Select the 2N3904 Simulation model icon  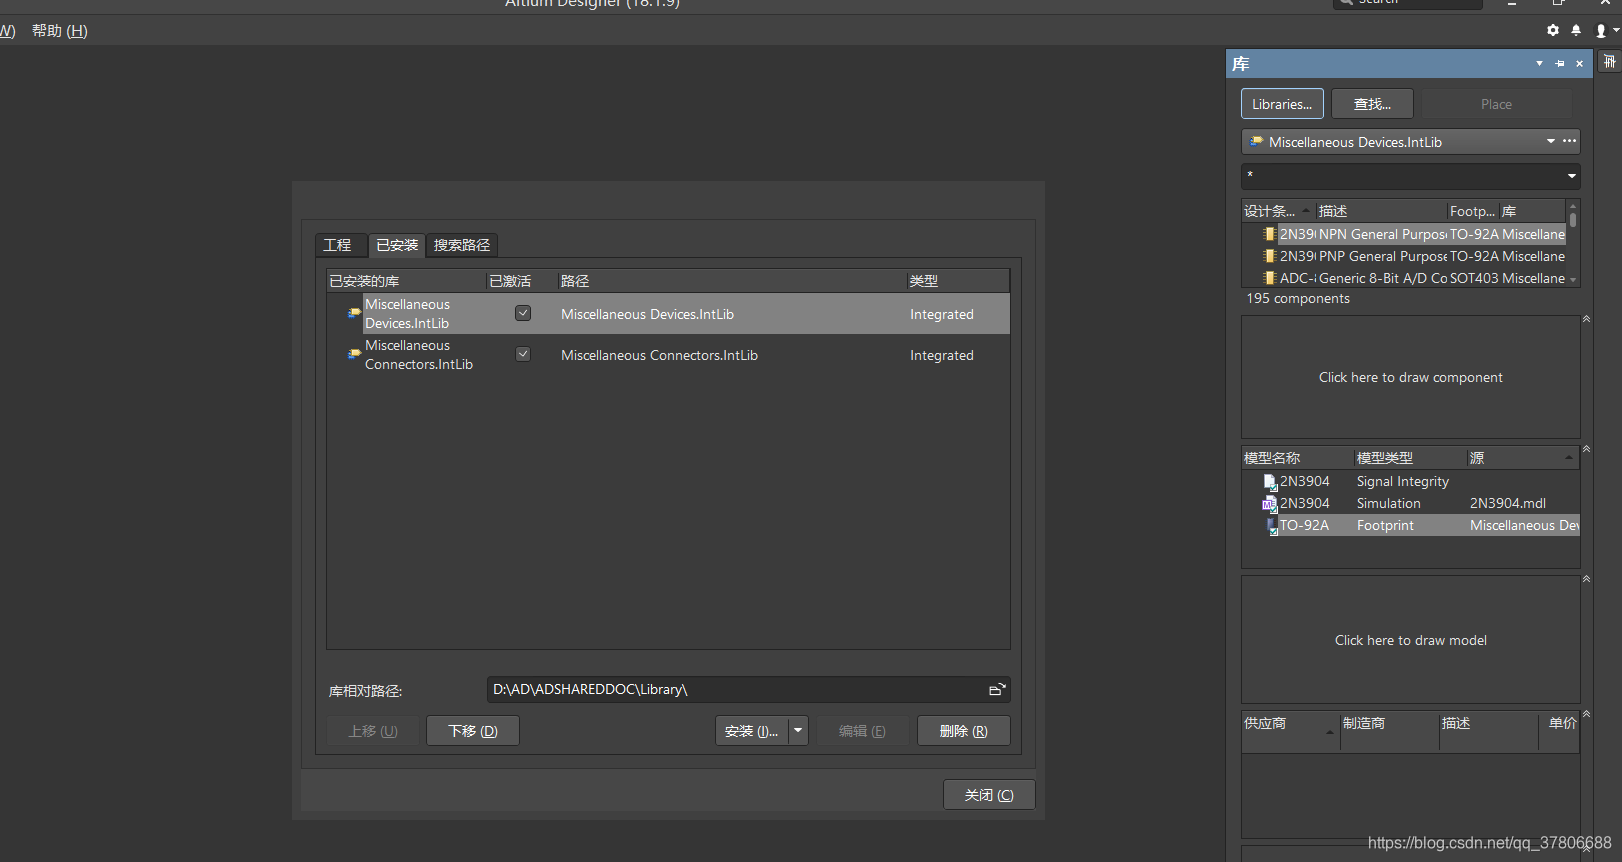(1270, 504)
